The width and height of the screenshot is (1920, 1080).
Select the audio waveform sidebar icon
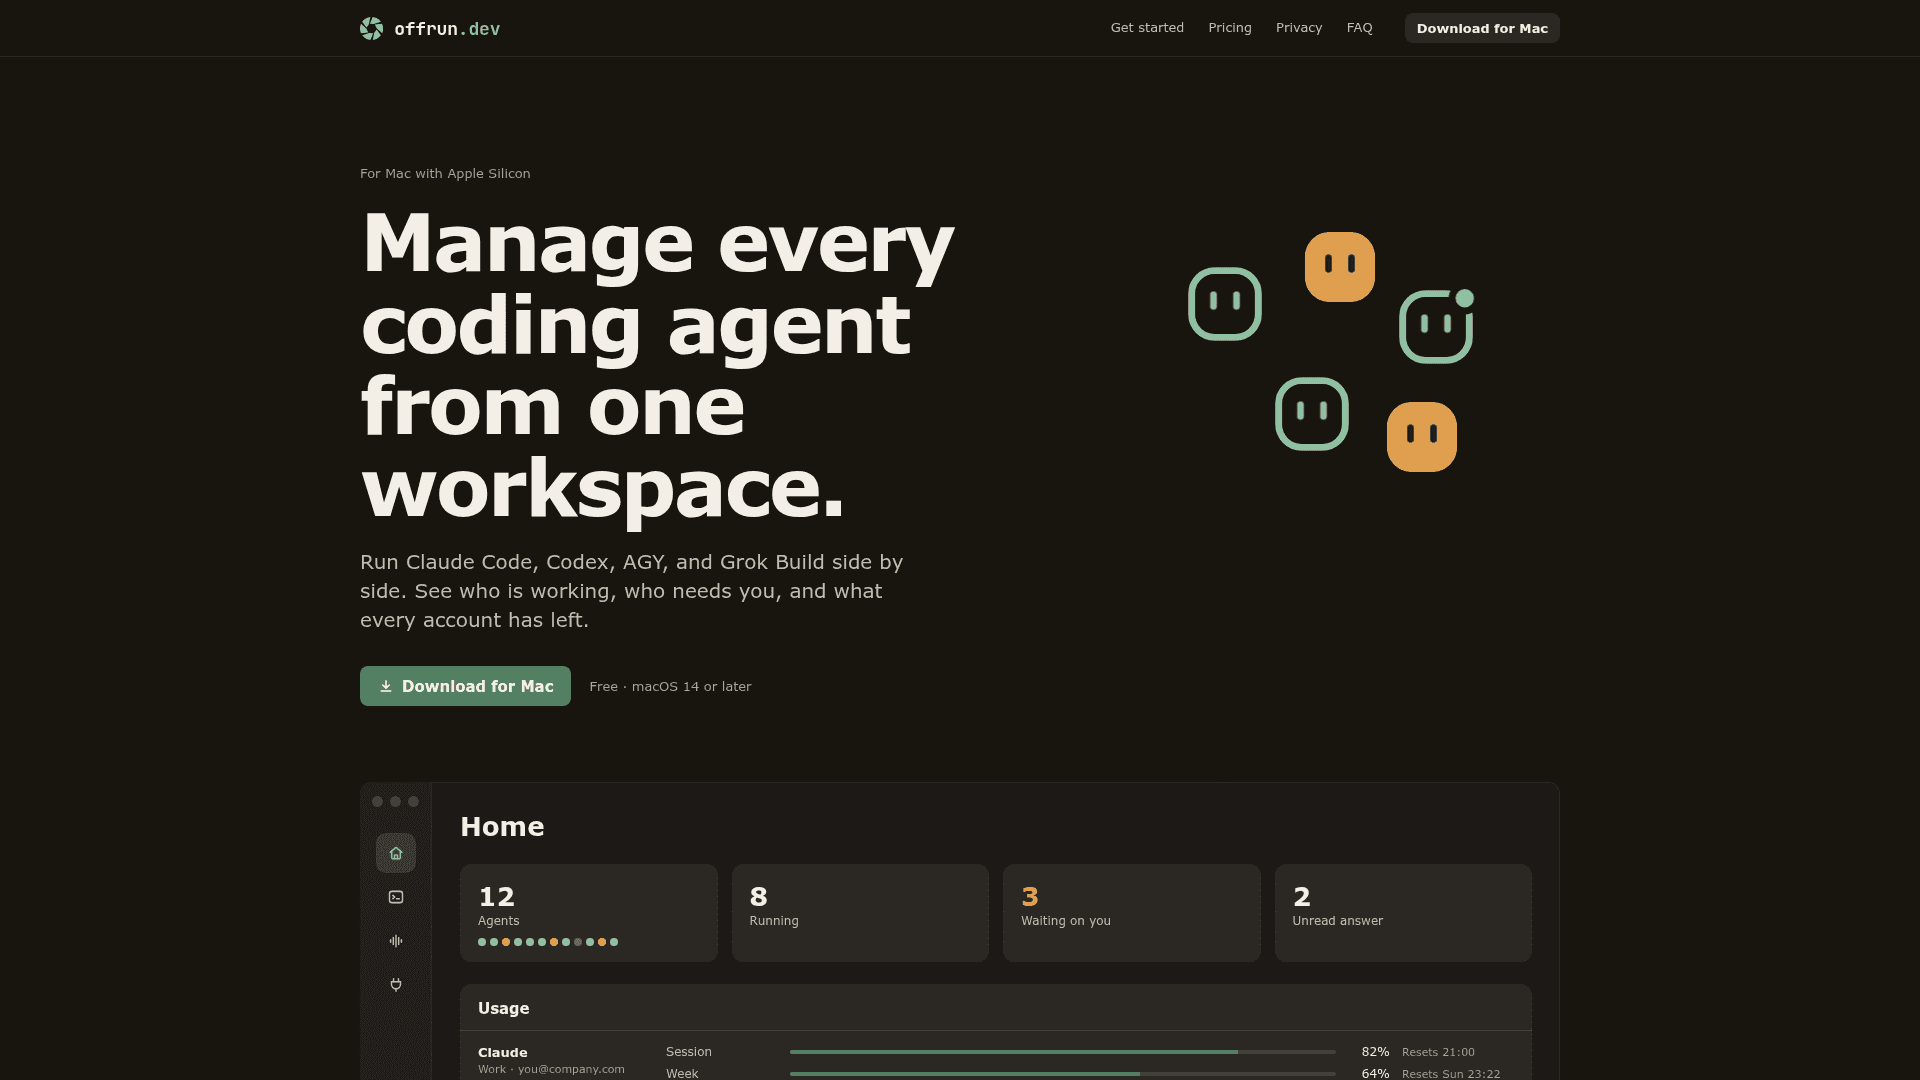point(396,941)
